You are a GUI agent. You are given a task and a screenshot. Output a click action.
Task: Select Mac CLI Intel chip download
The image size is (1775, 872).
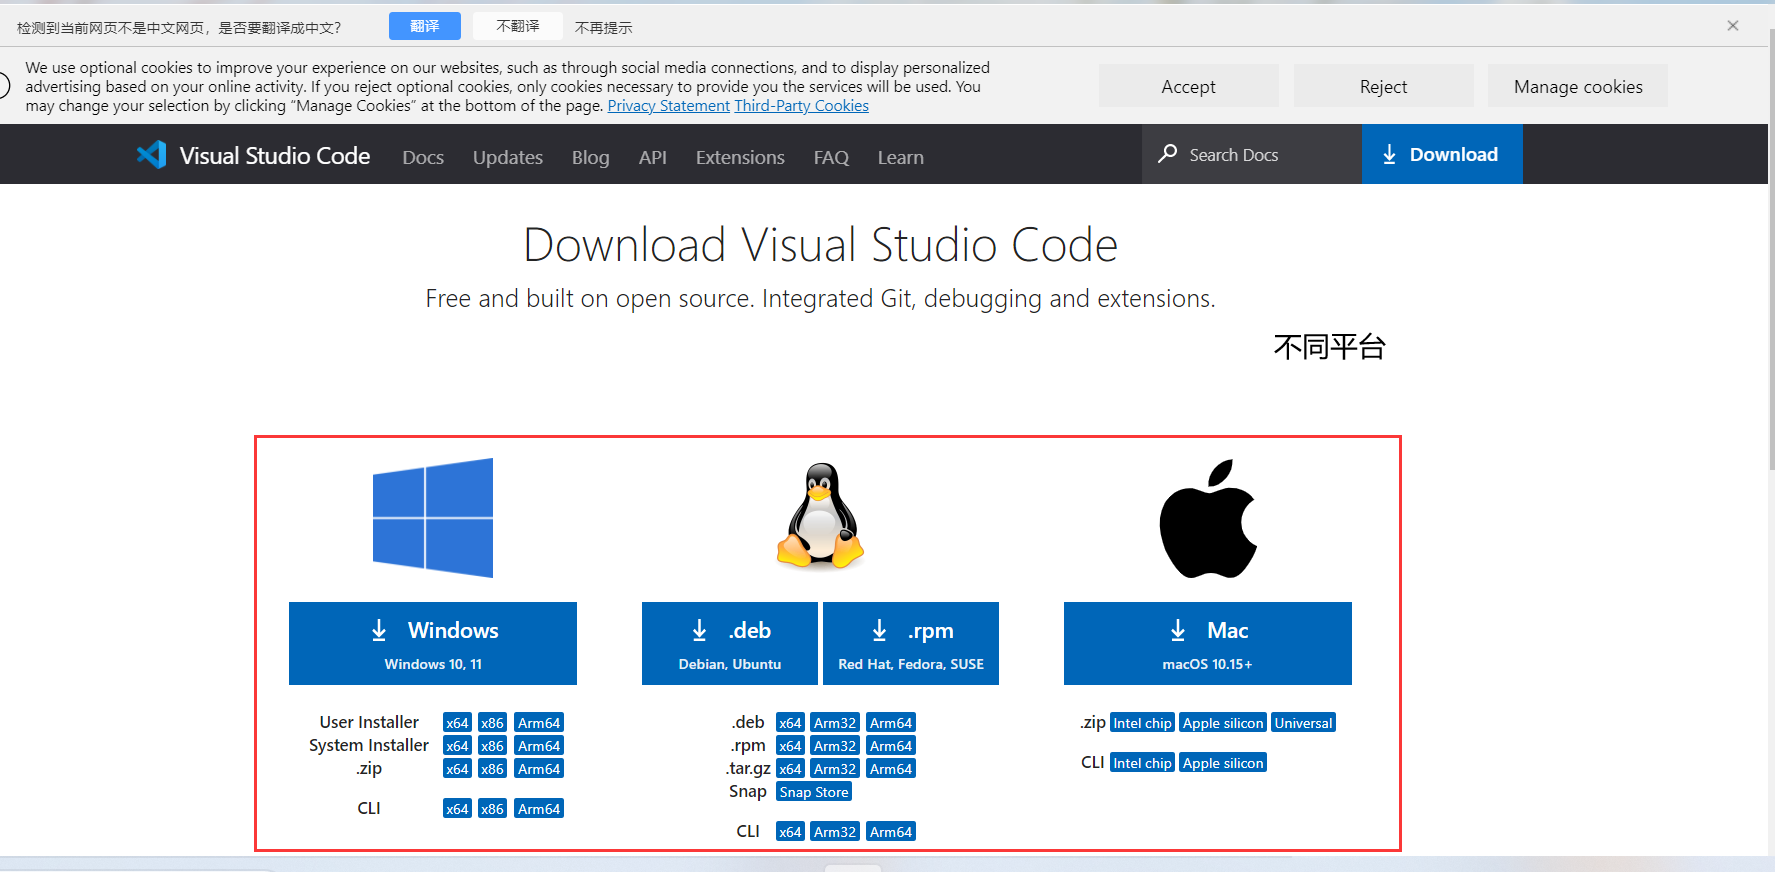click(x=1142, y=762)
